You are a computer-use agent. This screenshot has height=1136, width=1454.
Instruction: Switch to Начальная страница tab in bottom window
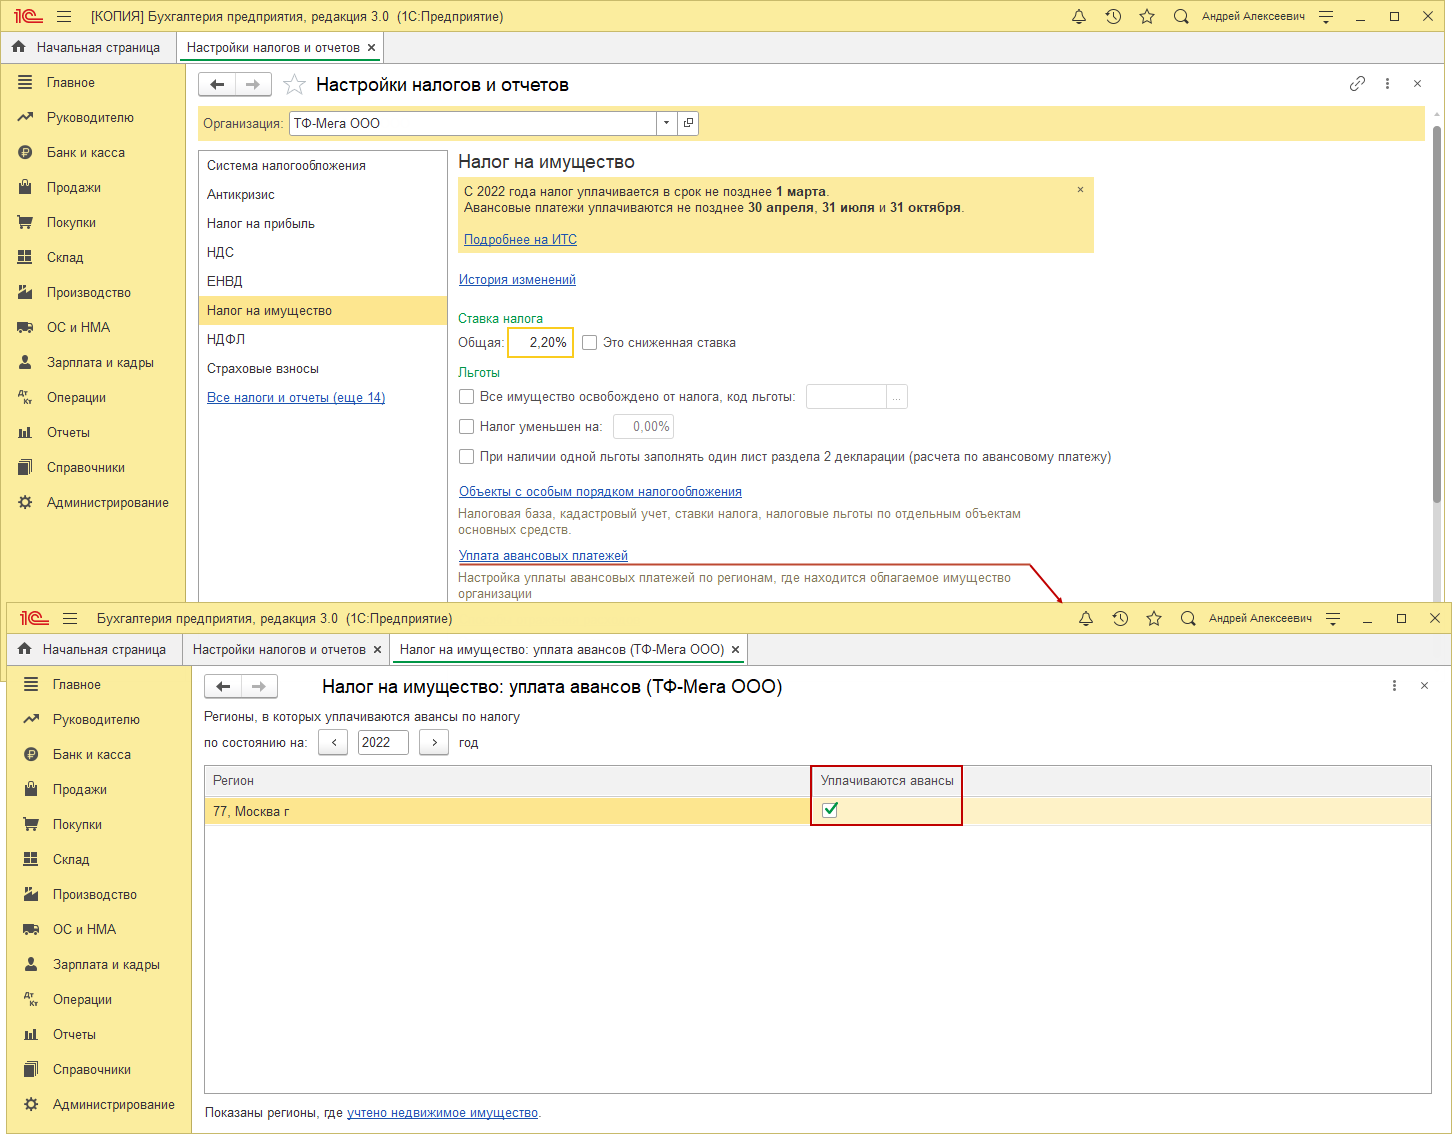point(93,650)
